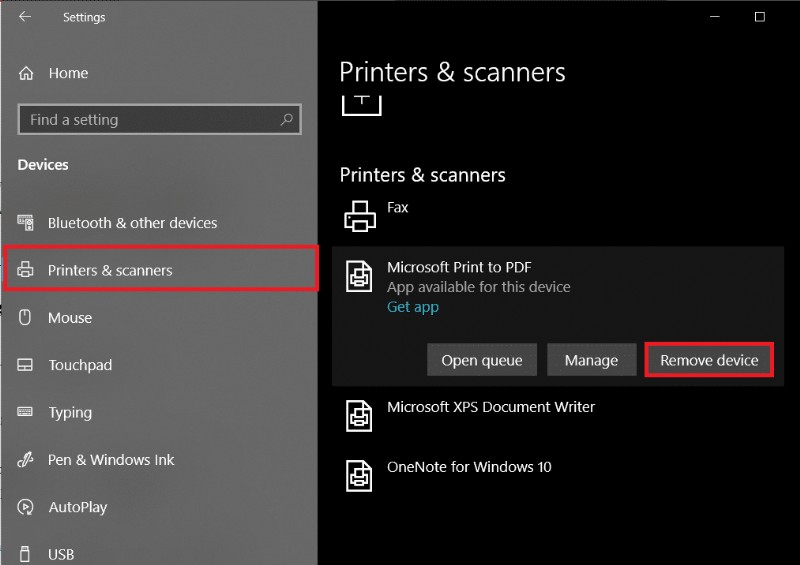Maximize the Settings window
Image resolution: width=800 pixels, height=565 pixels.
pyautogui.click(x=760, y=17)
